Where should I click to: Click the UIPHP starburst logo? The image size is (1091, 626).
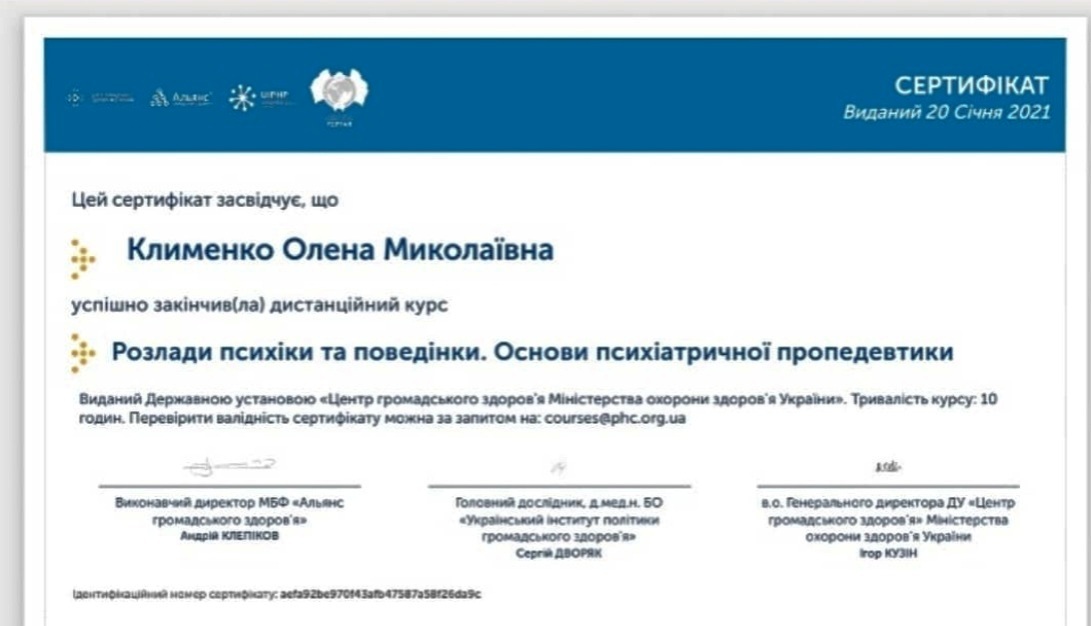coord(258,97)
